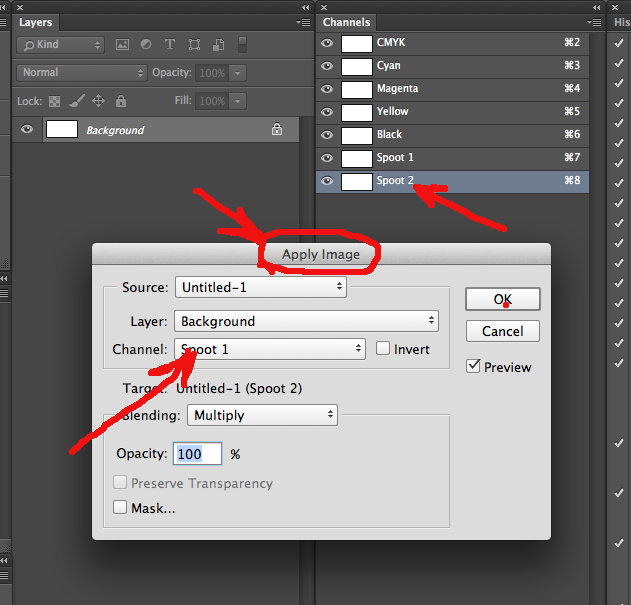Select the Black channel name
Viewport: 631px width, 605px height.
(389, 134)
